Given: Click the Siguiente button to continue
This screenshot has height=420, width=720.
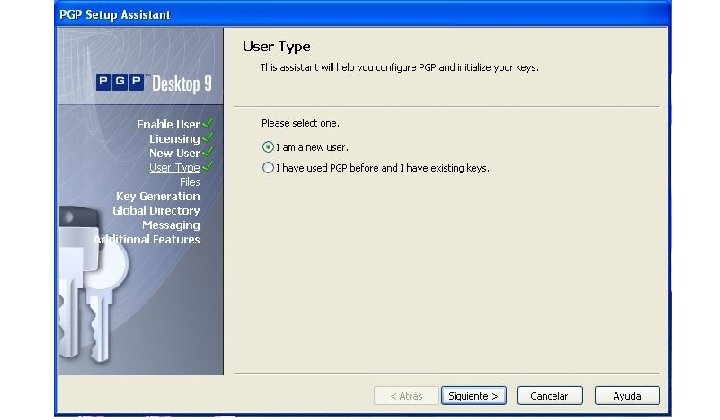Looking at the screenshot, I should coord(473,396).
